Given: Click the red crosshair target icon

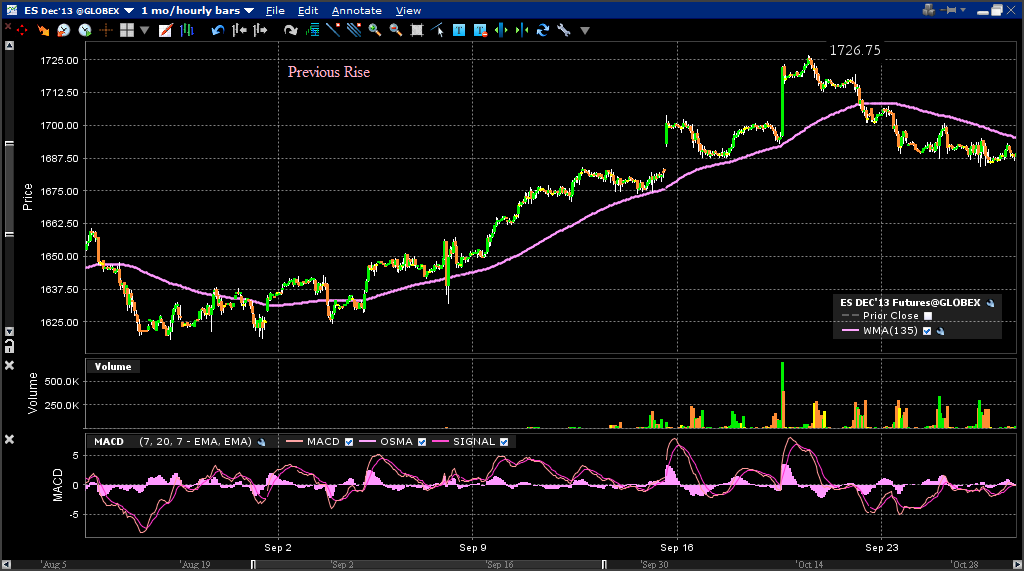Looking at the screenshot, I should [22, 30].
